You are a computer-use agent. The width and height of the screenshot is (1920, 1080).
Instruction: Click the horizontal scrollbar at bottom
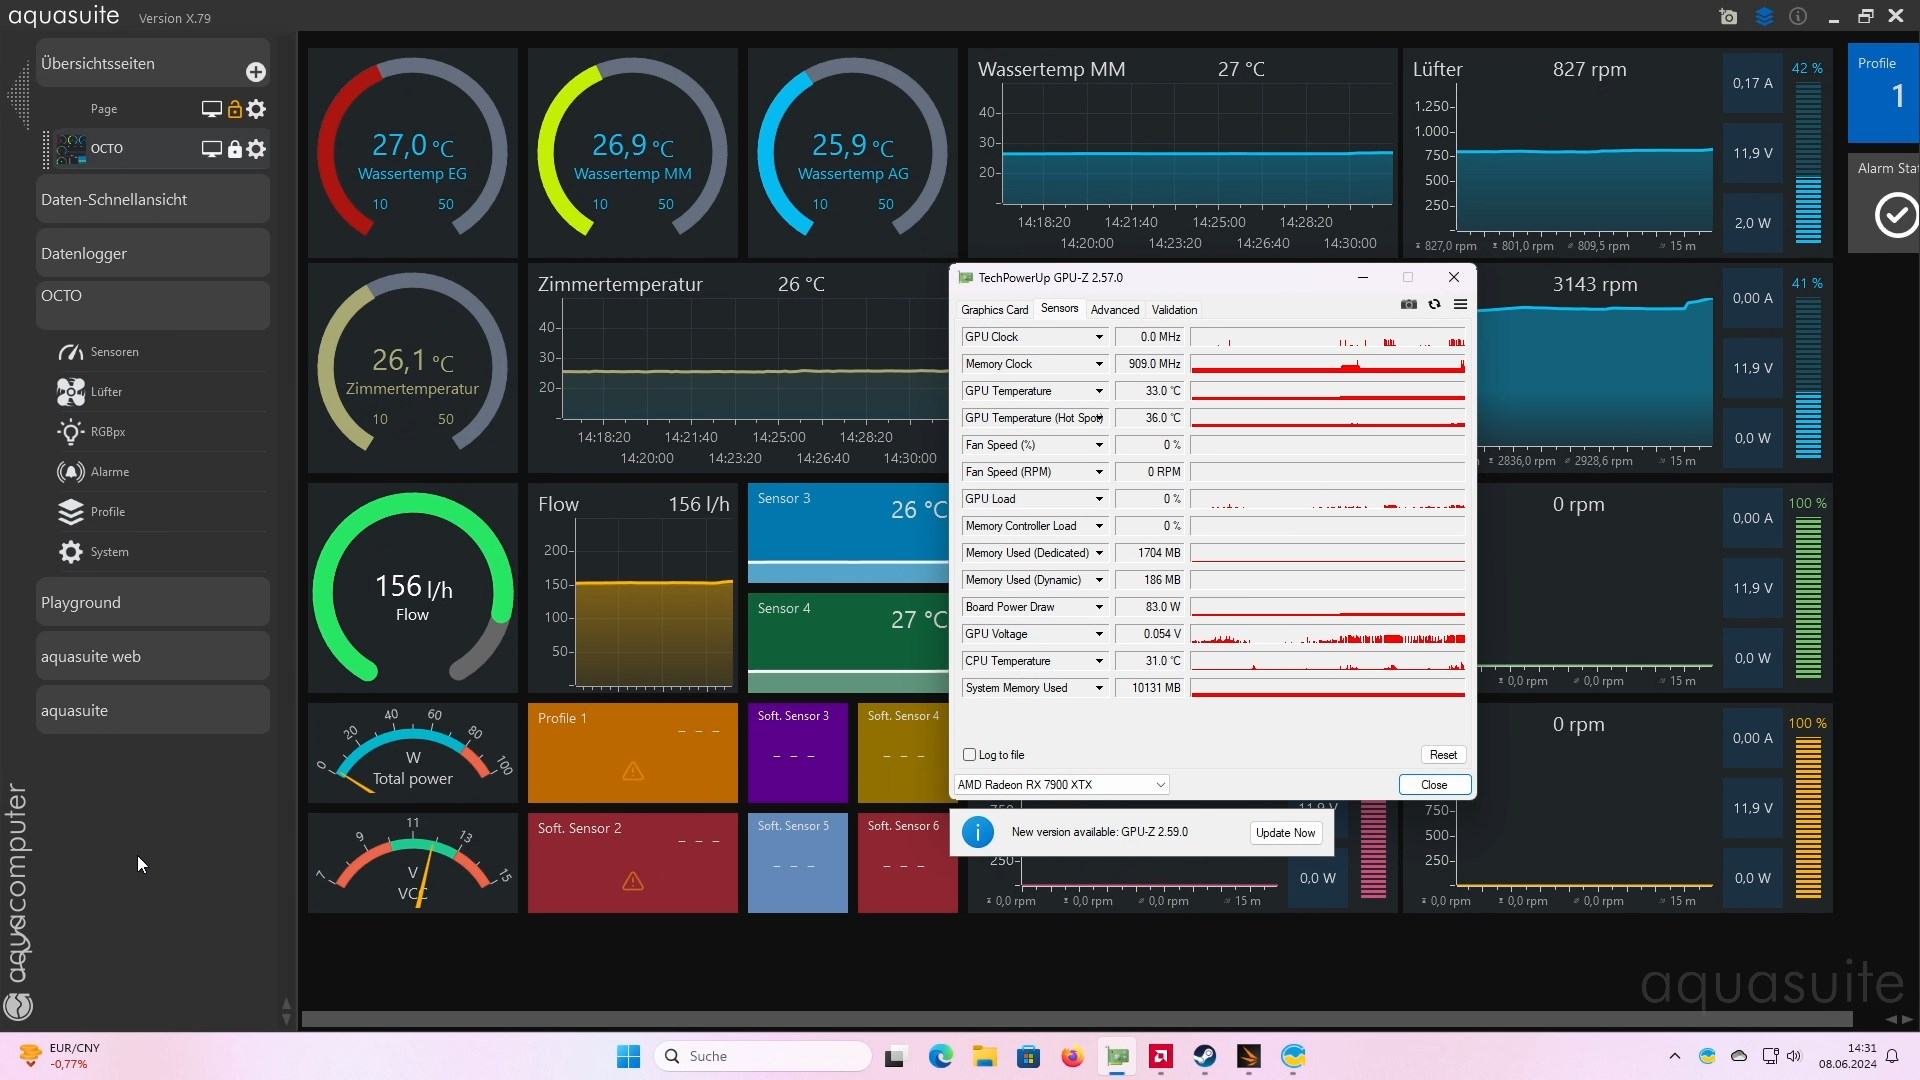coord(1076,1019)
